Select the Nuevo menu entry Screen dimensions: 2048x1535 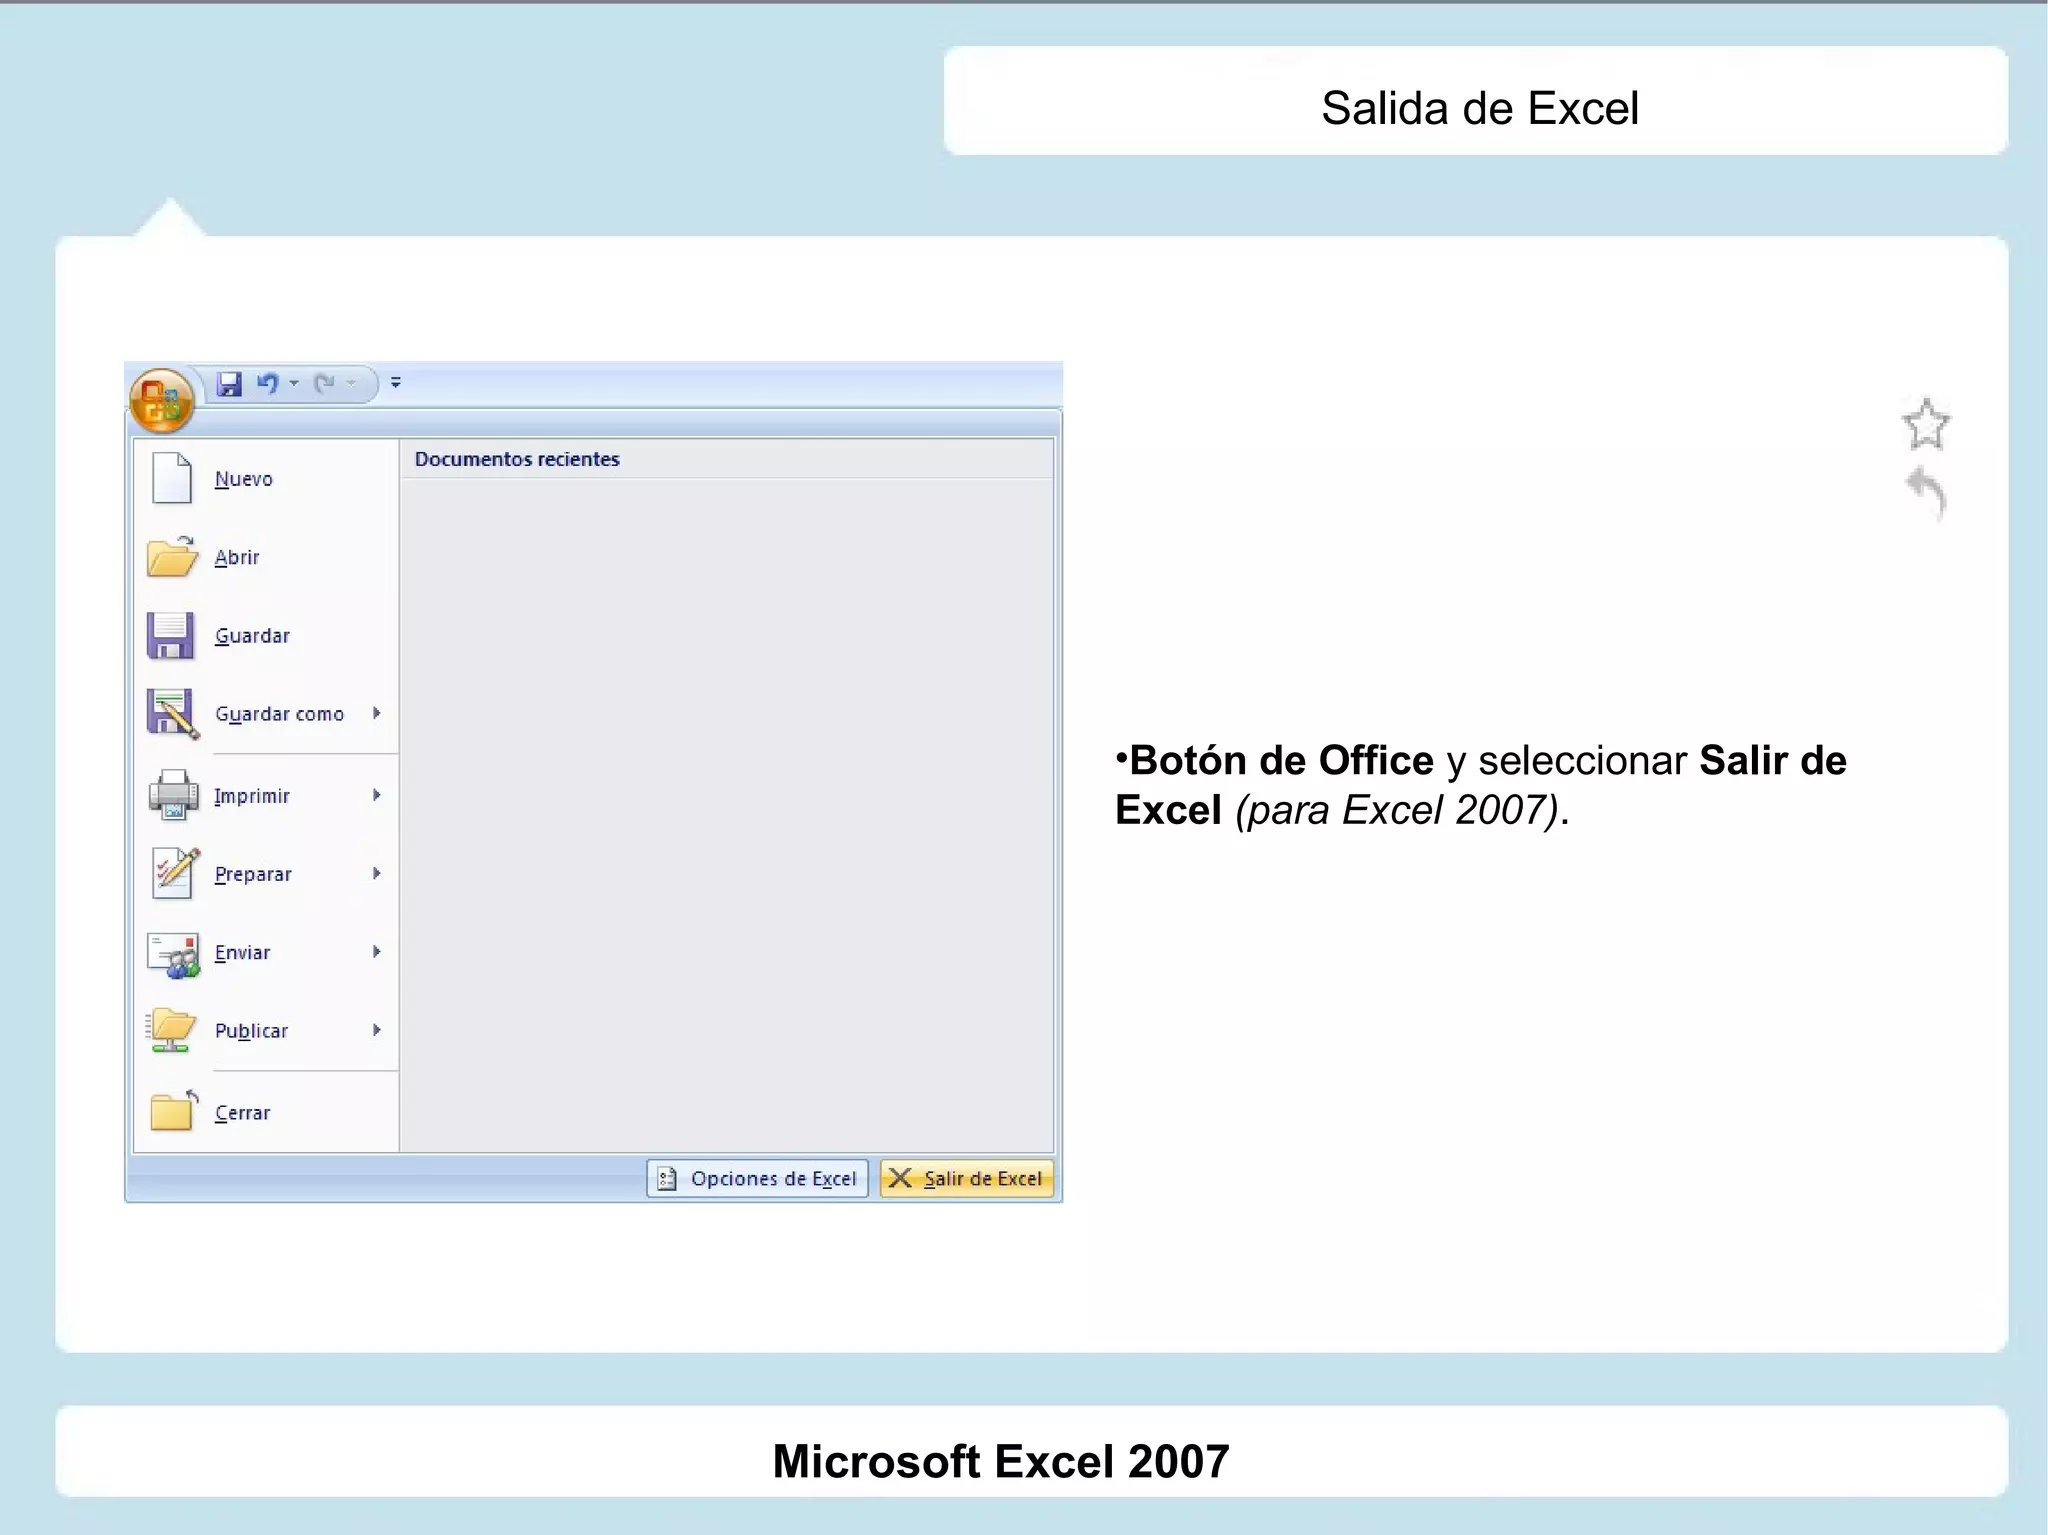(266, 479)
